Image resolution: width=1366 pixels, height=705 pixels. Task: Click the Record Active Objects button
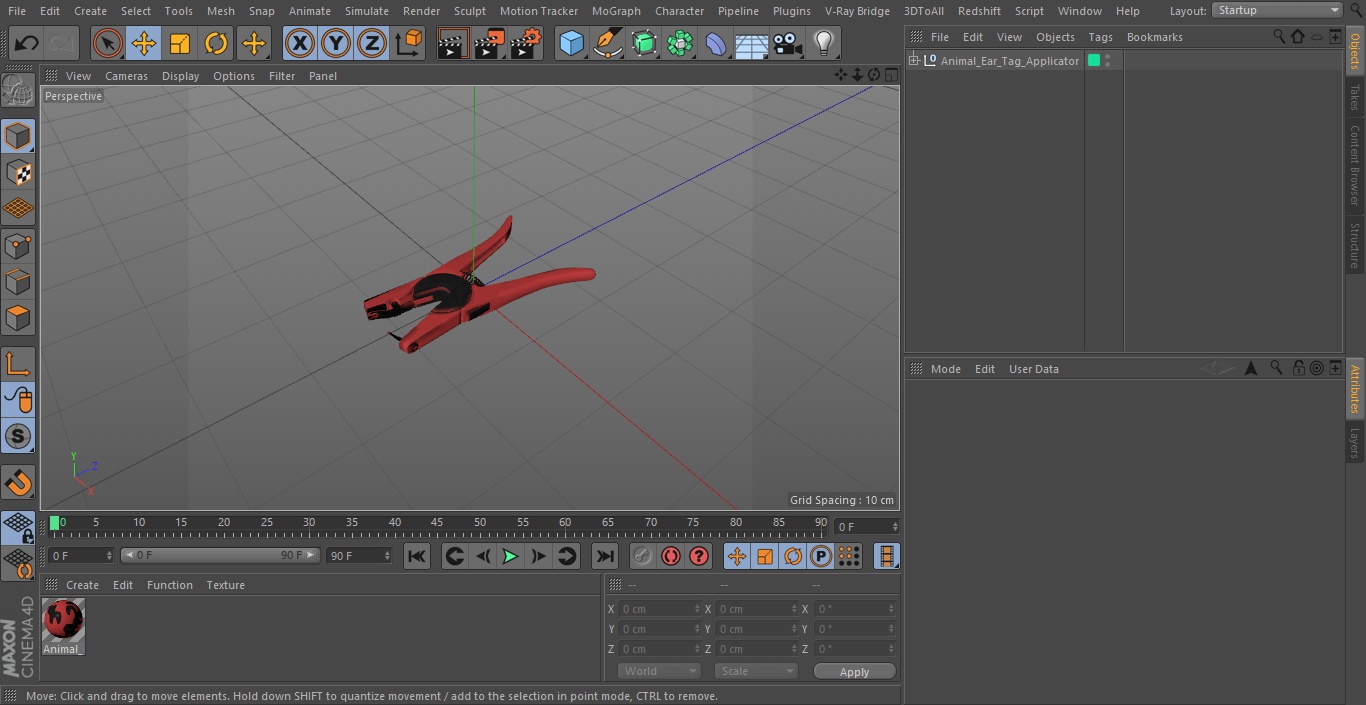click(x=642, y=557)
